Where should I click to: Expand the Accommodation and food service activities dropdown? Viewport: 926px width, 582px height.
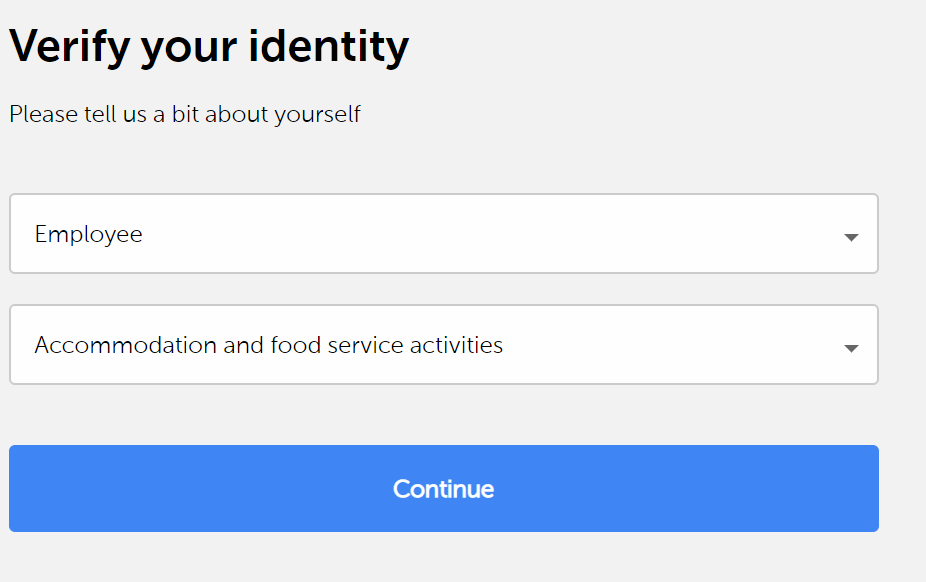[x=443, y=345]
